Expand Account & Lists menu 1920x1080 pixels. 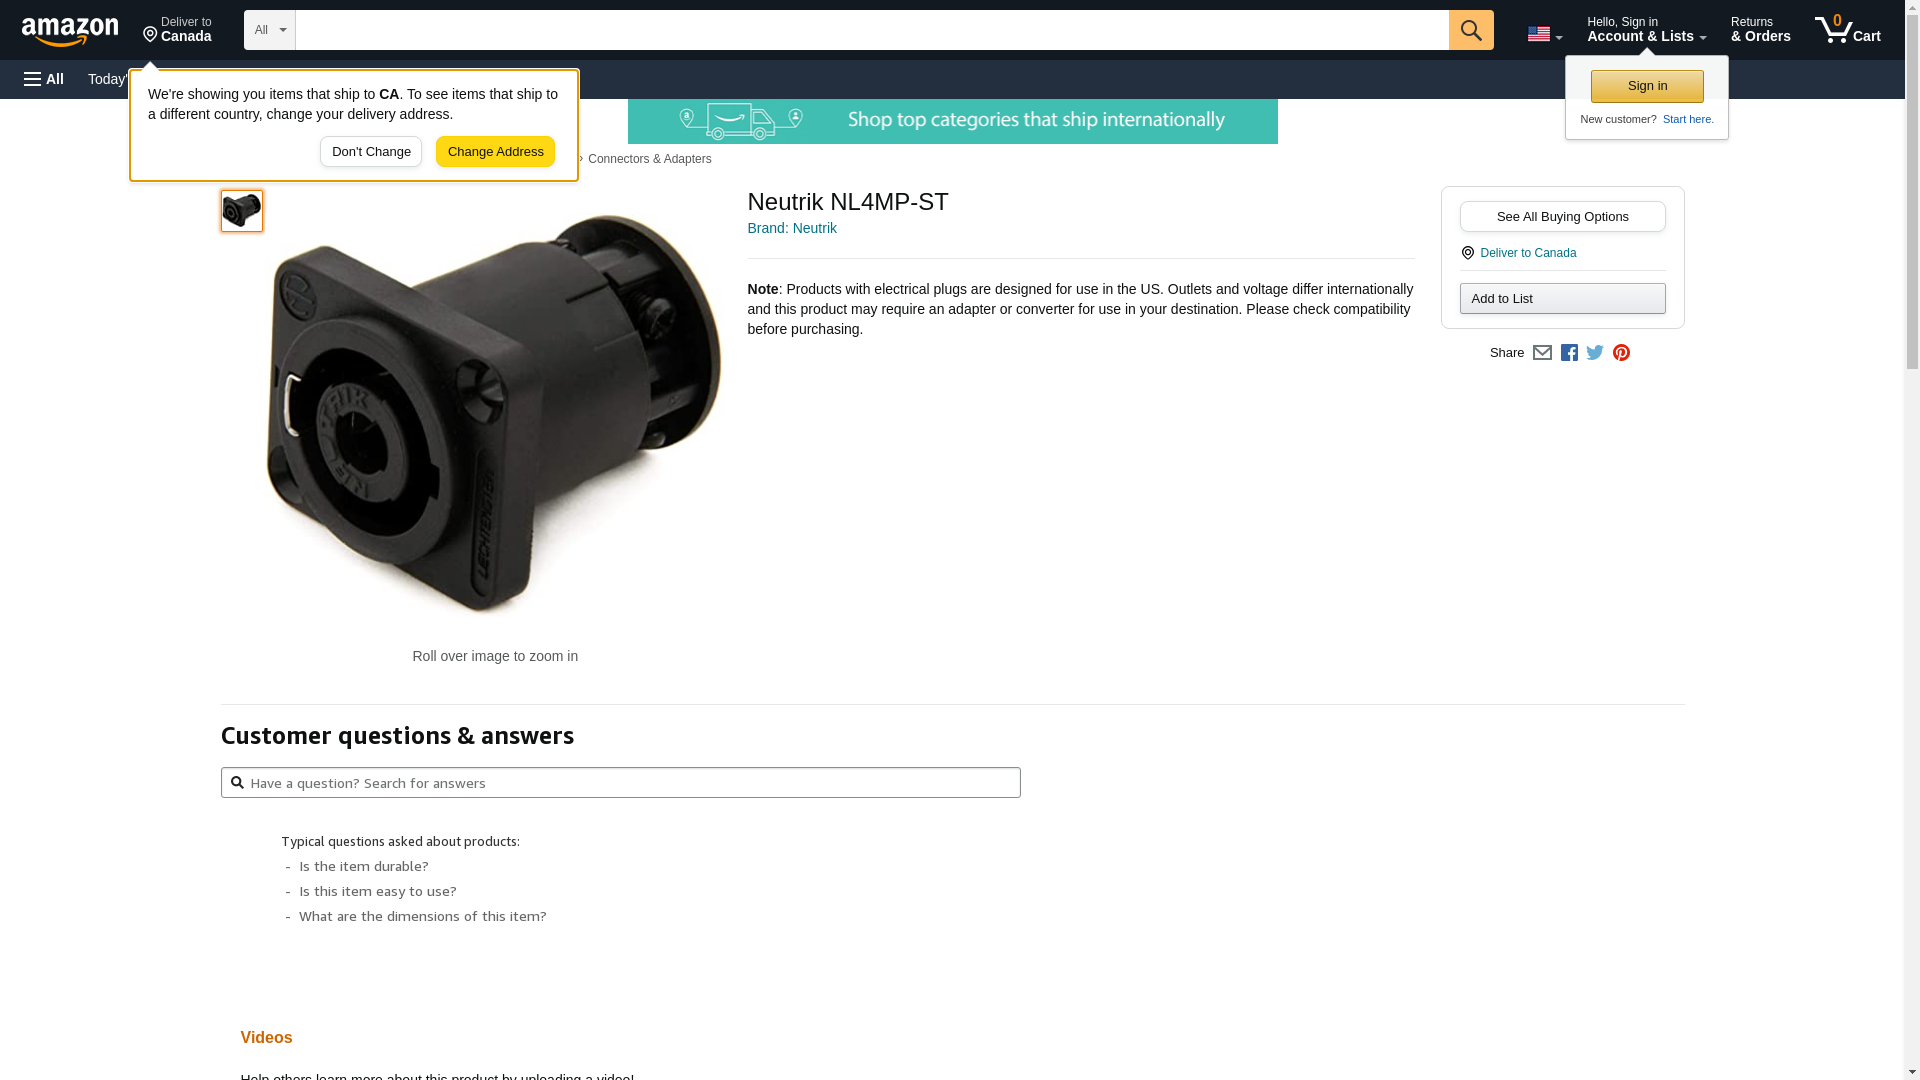1646,30
